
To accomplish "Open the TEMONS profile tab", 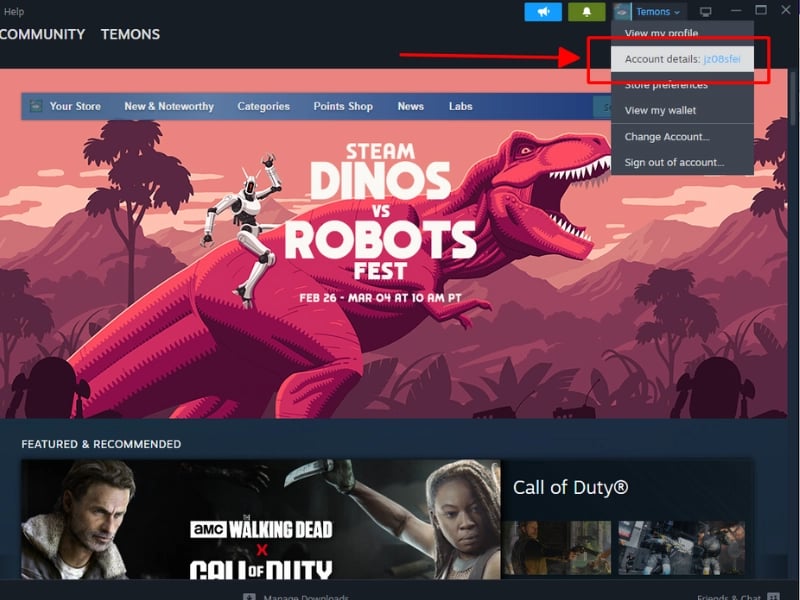I will coord(130,34).
